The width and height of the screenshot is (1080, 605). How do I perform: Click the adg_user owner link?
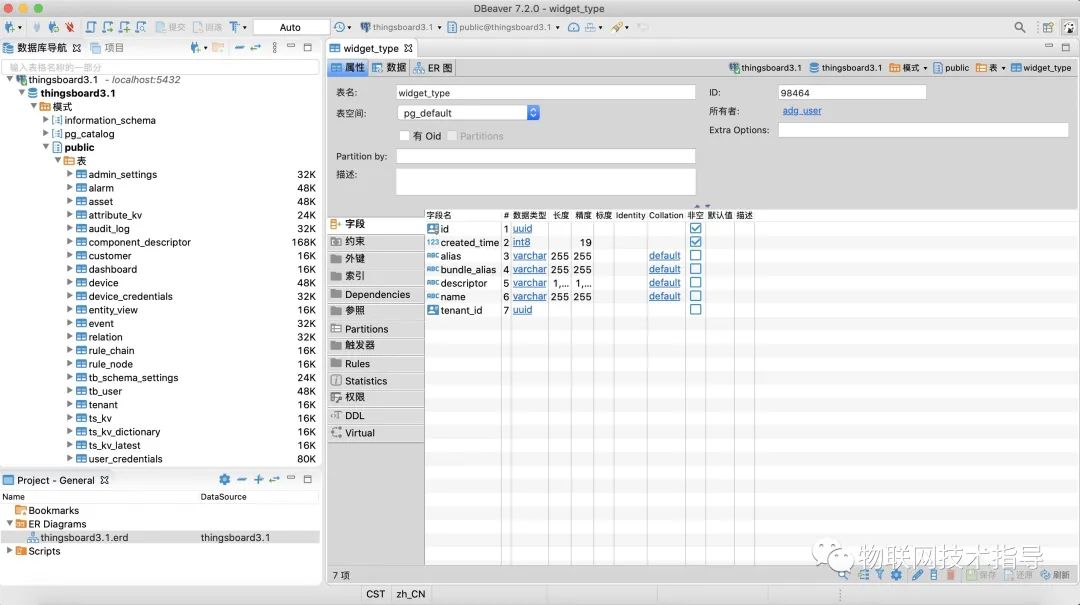(802, 110)
